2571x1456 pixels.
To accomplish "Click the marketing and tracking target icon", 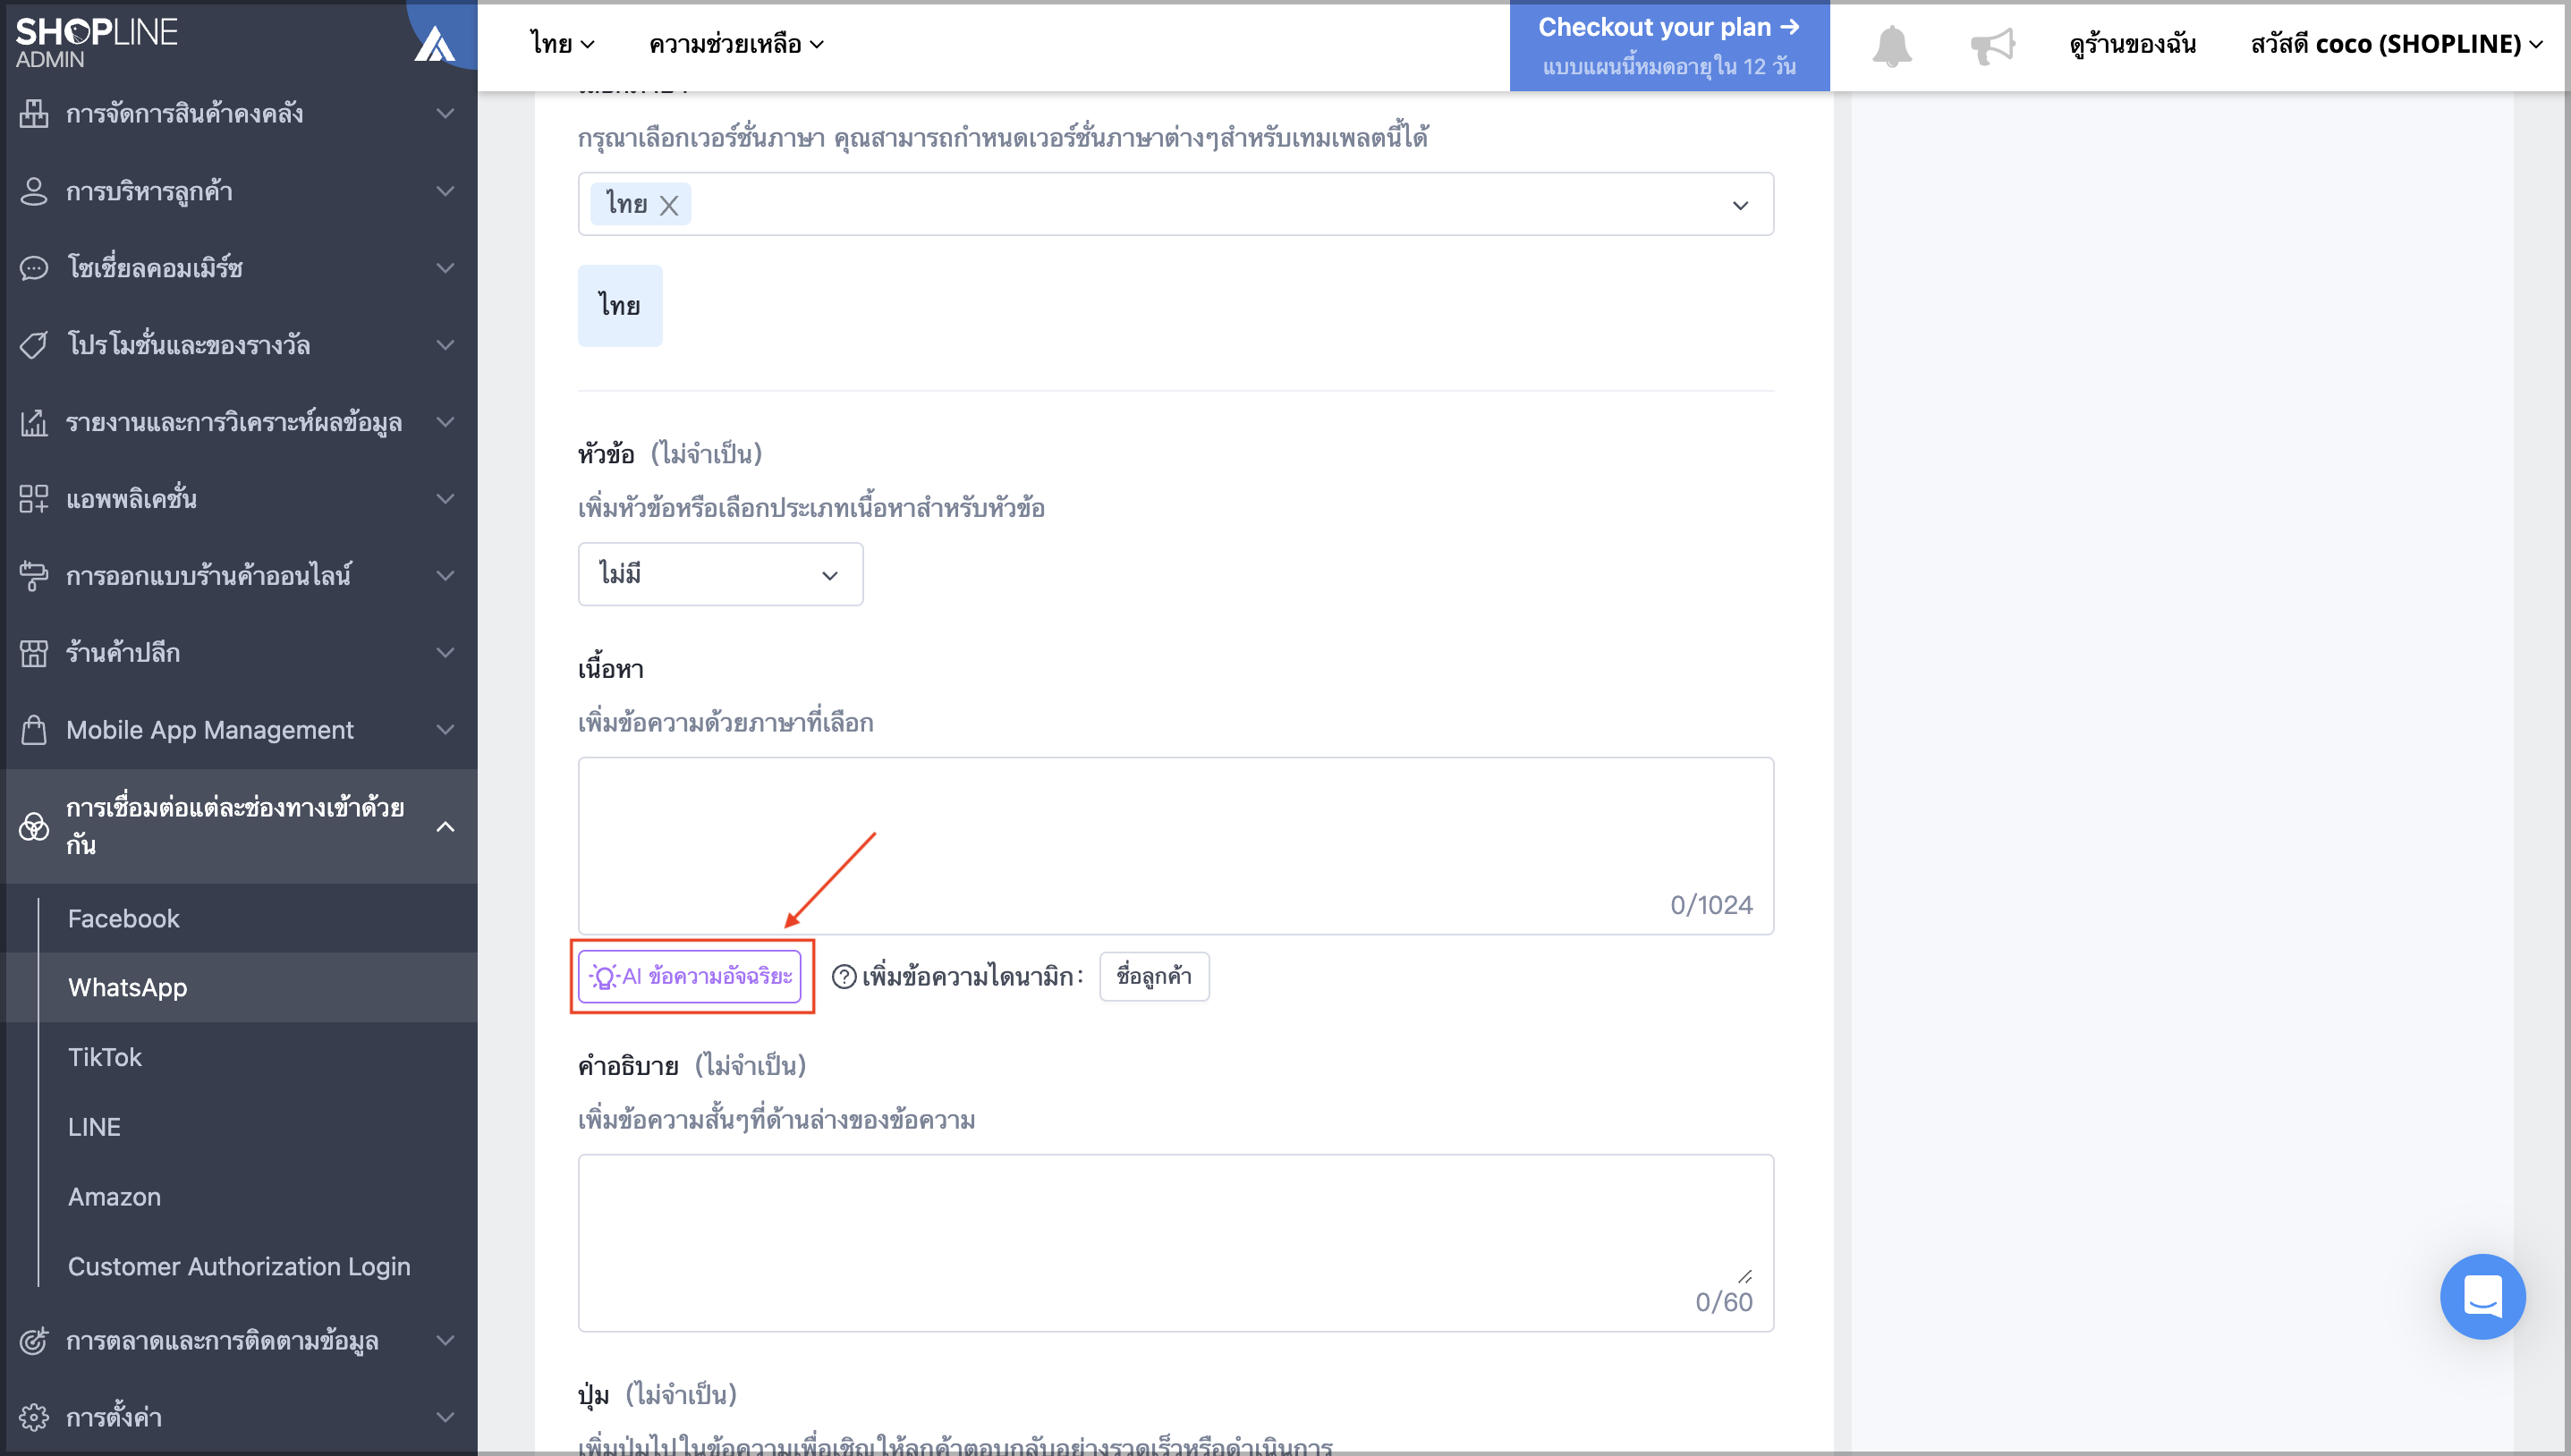I will click(x=34, y=1340).
